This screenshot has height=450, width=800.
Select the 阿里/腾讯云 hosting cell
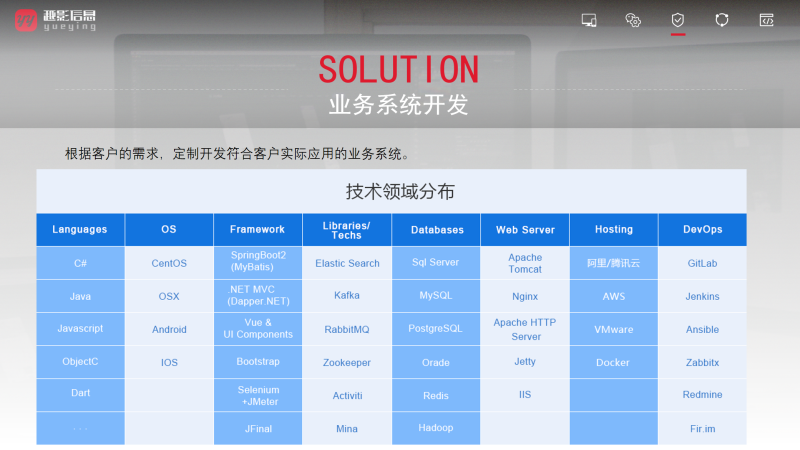tap(614, 263)
